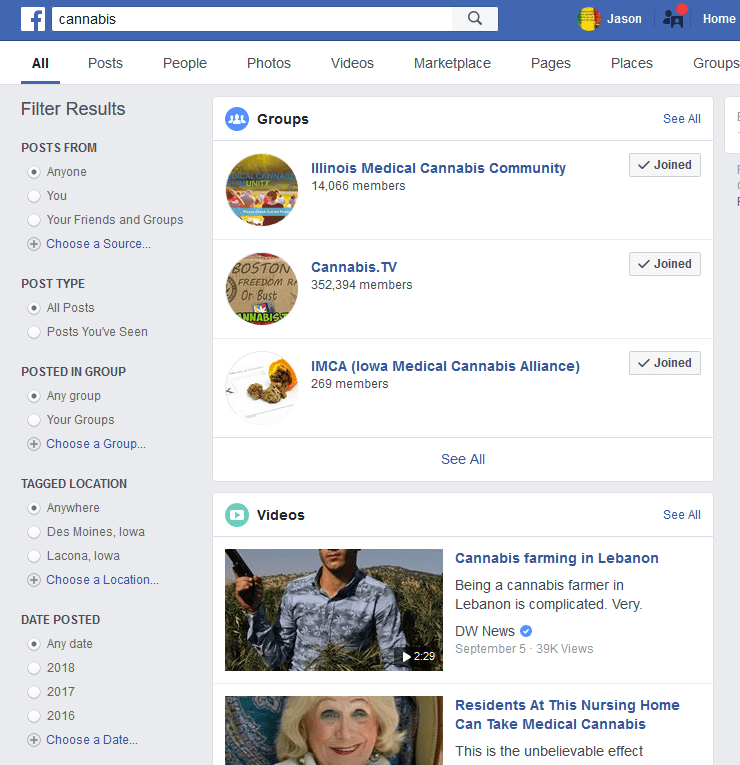Viewport: 740px width, 765px height.
Task: Click Cannabis.TV group thumbnail
Action: [261, 289]
